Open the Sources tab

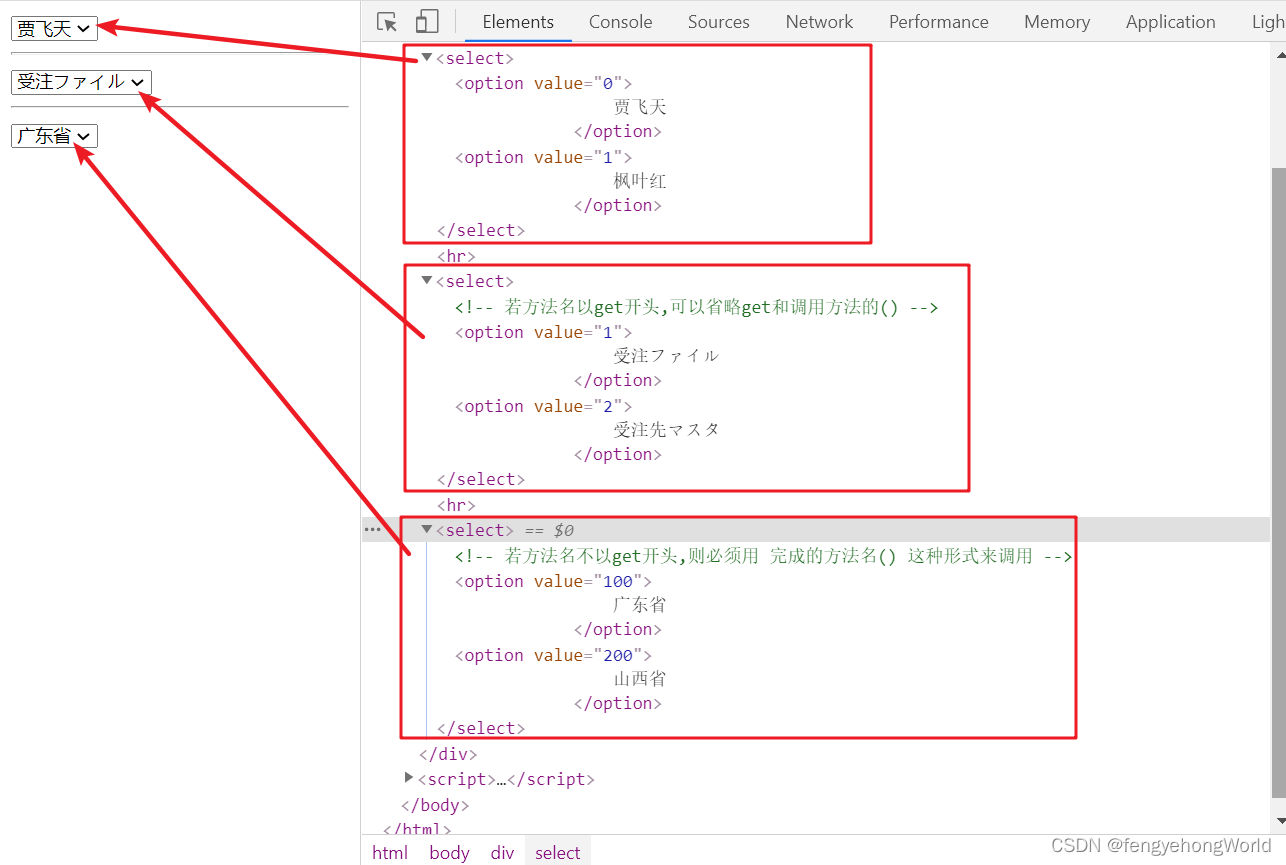pos(718,22)
